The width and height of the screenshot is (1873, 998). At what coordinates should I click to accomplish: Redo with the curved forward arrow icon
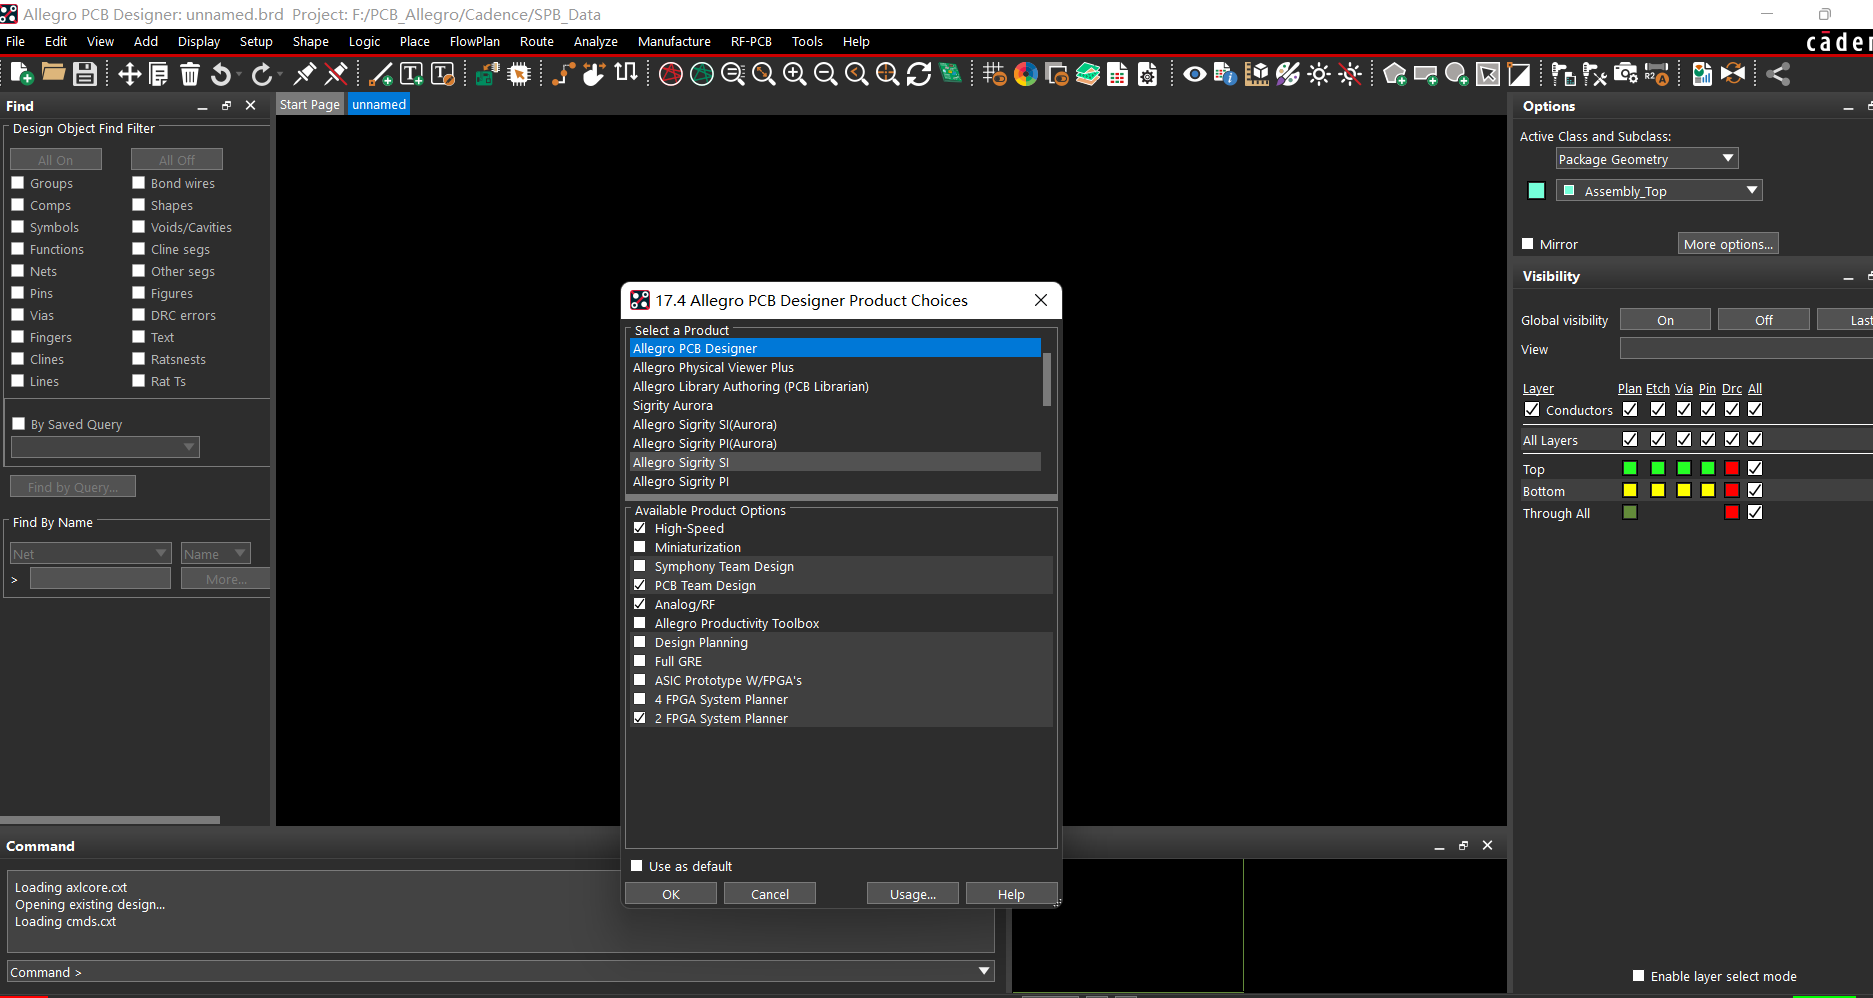(262, 74)
